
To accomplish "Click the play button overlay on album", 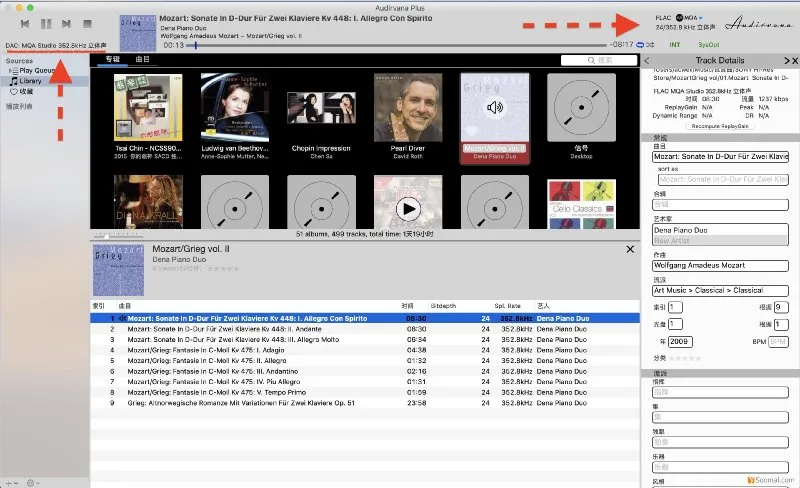I will [408, 209].
